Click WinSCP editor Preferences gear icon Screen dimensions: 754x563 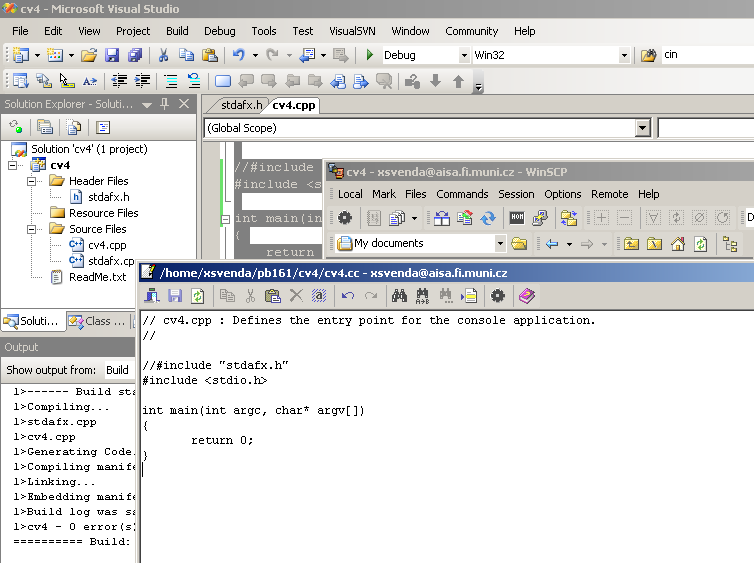(498, 296)
